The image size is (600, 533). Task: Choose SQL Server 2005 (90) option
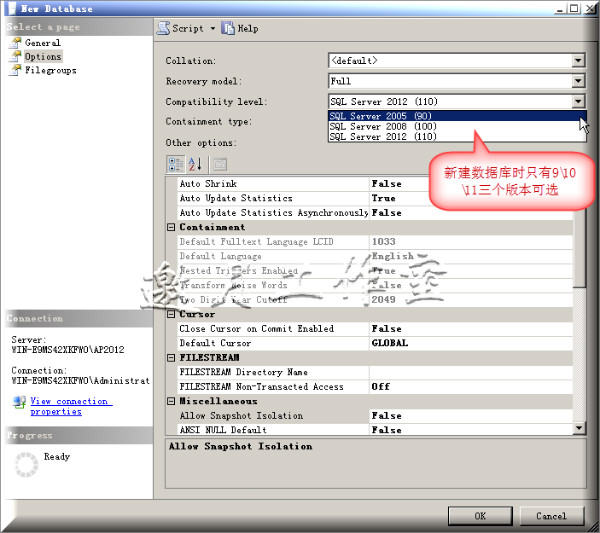[457, 116]
